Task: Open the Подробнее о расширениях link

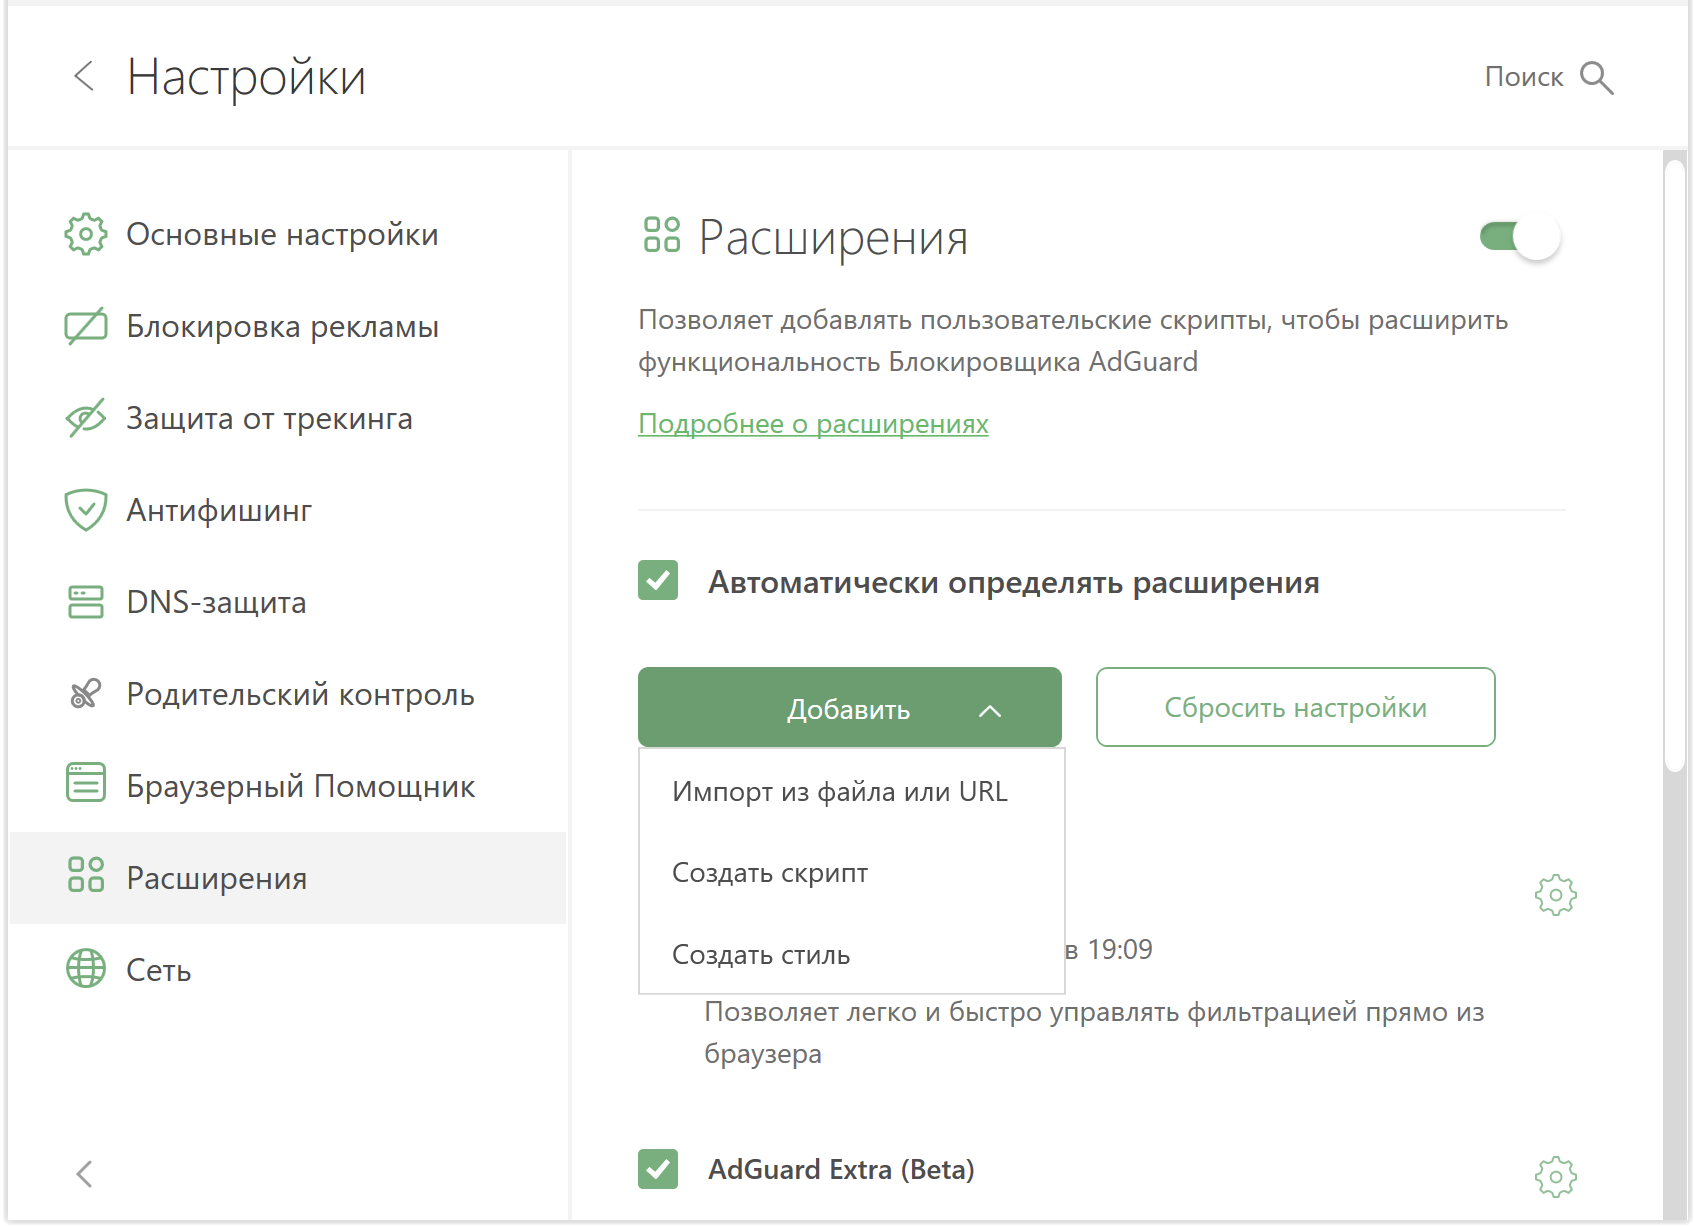Action: [813, 424]
